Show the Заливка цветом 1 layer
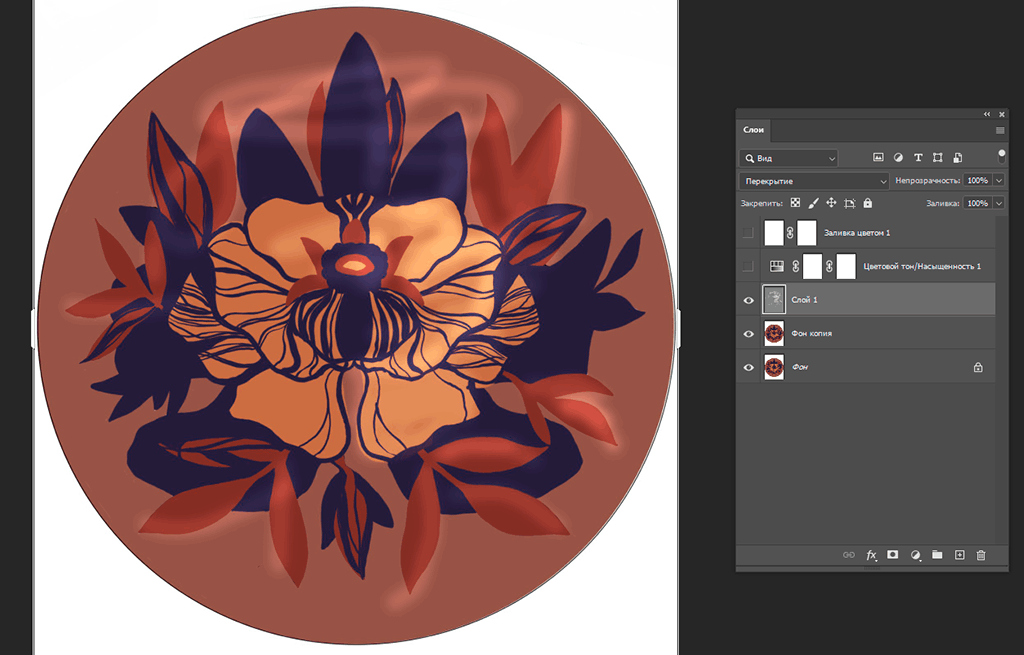The height and width of the screenshot is (655, 1024). 748,232
